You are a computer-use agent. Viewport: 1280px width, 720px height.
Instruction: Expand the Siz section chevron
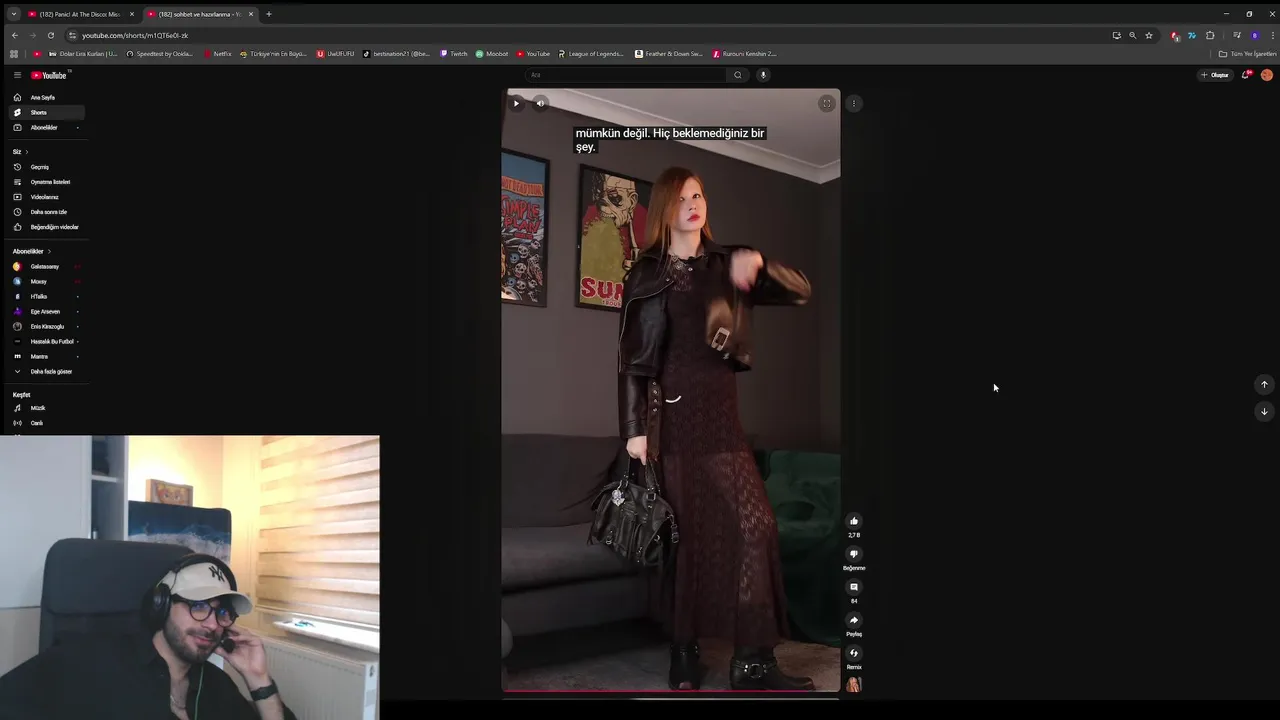point(27,152)
